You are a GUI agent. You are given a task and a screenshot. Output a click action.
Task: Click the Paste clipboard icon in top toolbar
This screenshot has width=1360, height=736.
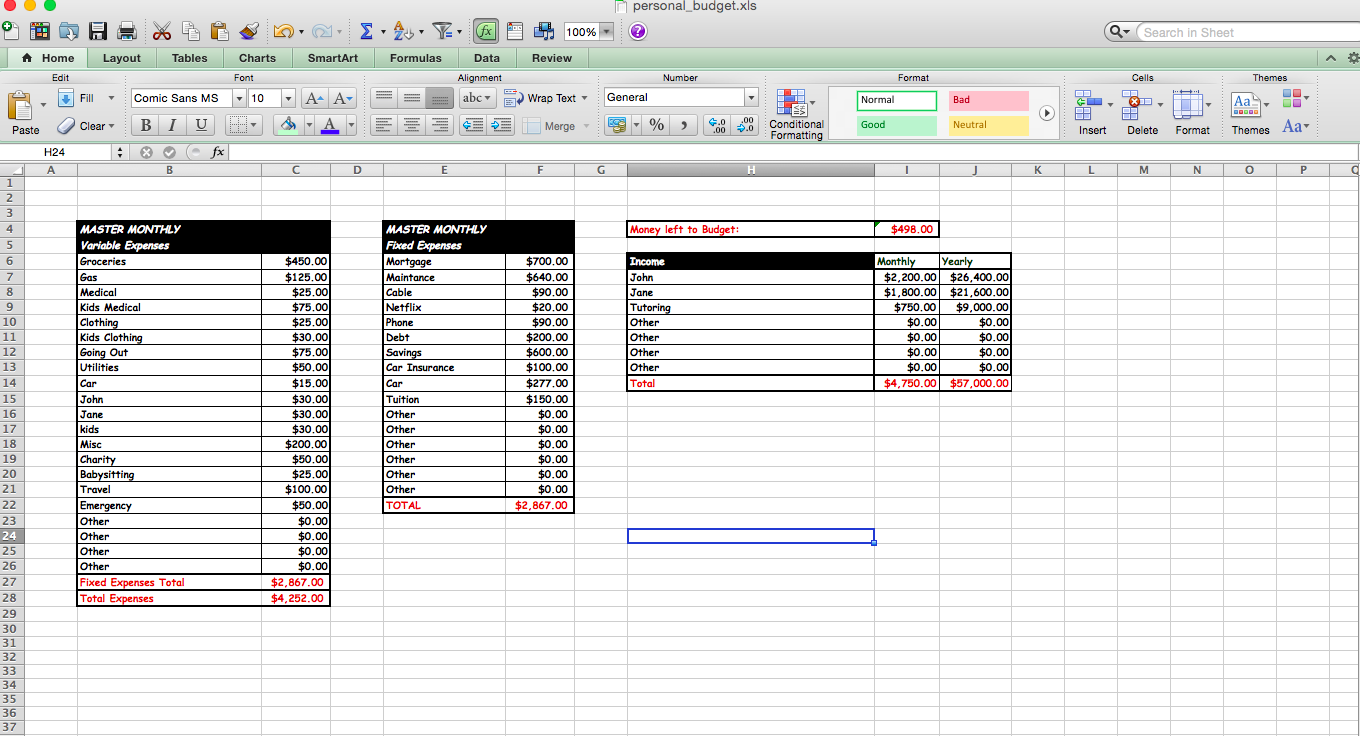[219, 31]
